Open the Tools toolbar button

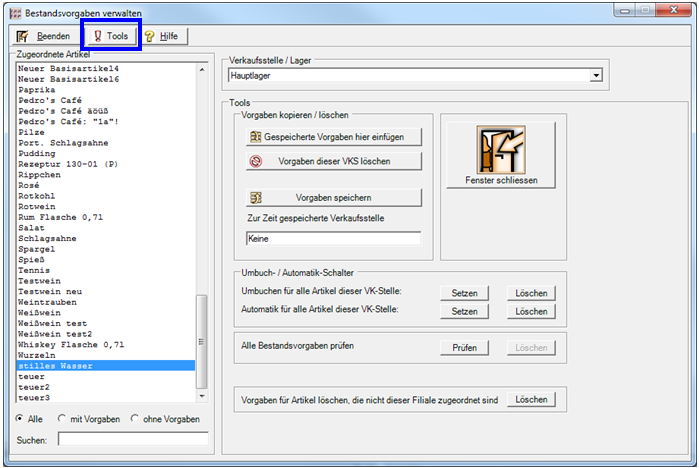pos(111,36)
